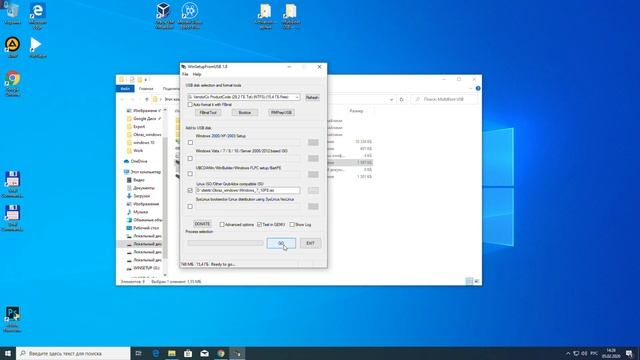The height and width of the screenshot is (360, 640).
Task: Click the Explorer search box
Action: [444, 99]
